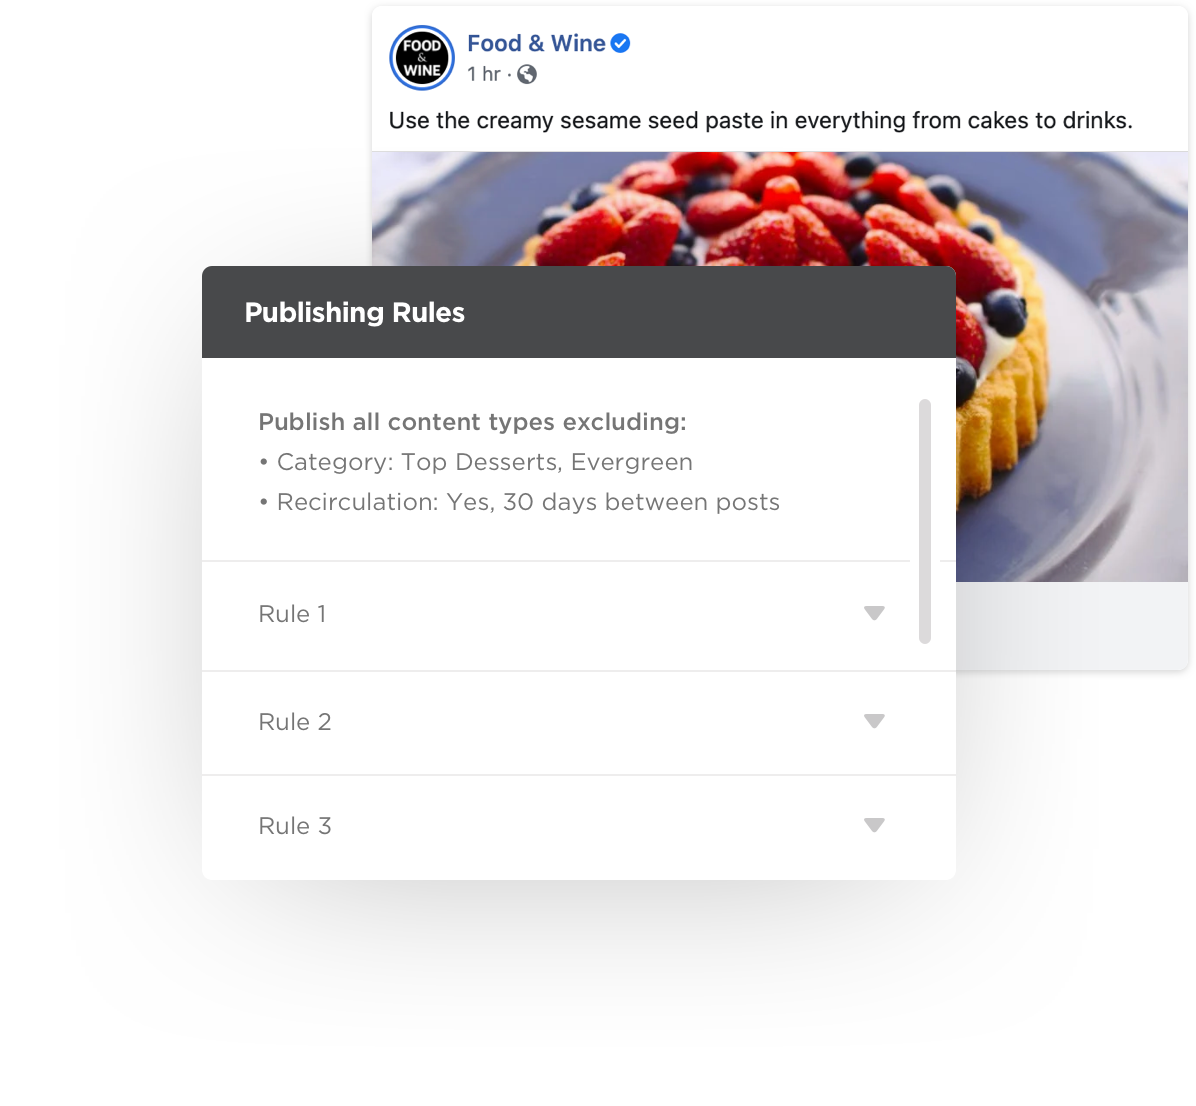Click the Food & Wine profile logo
Image resolution: width=1196 pixels, height=1106 pixels.
[422, 58]
